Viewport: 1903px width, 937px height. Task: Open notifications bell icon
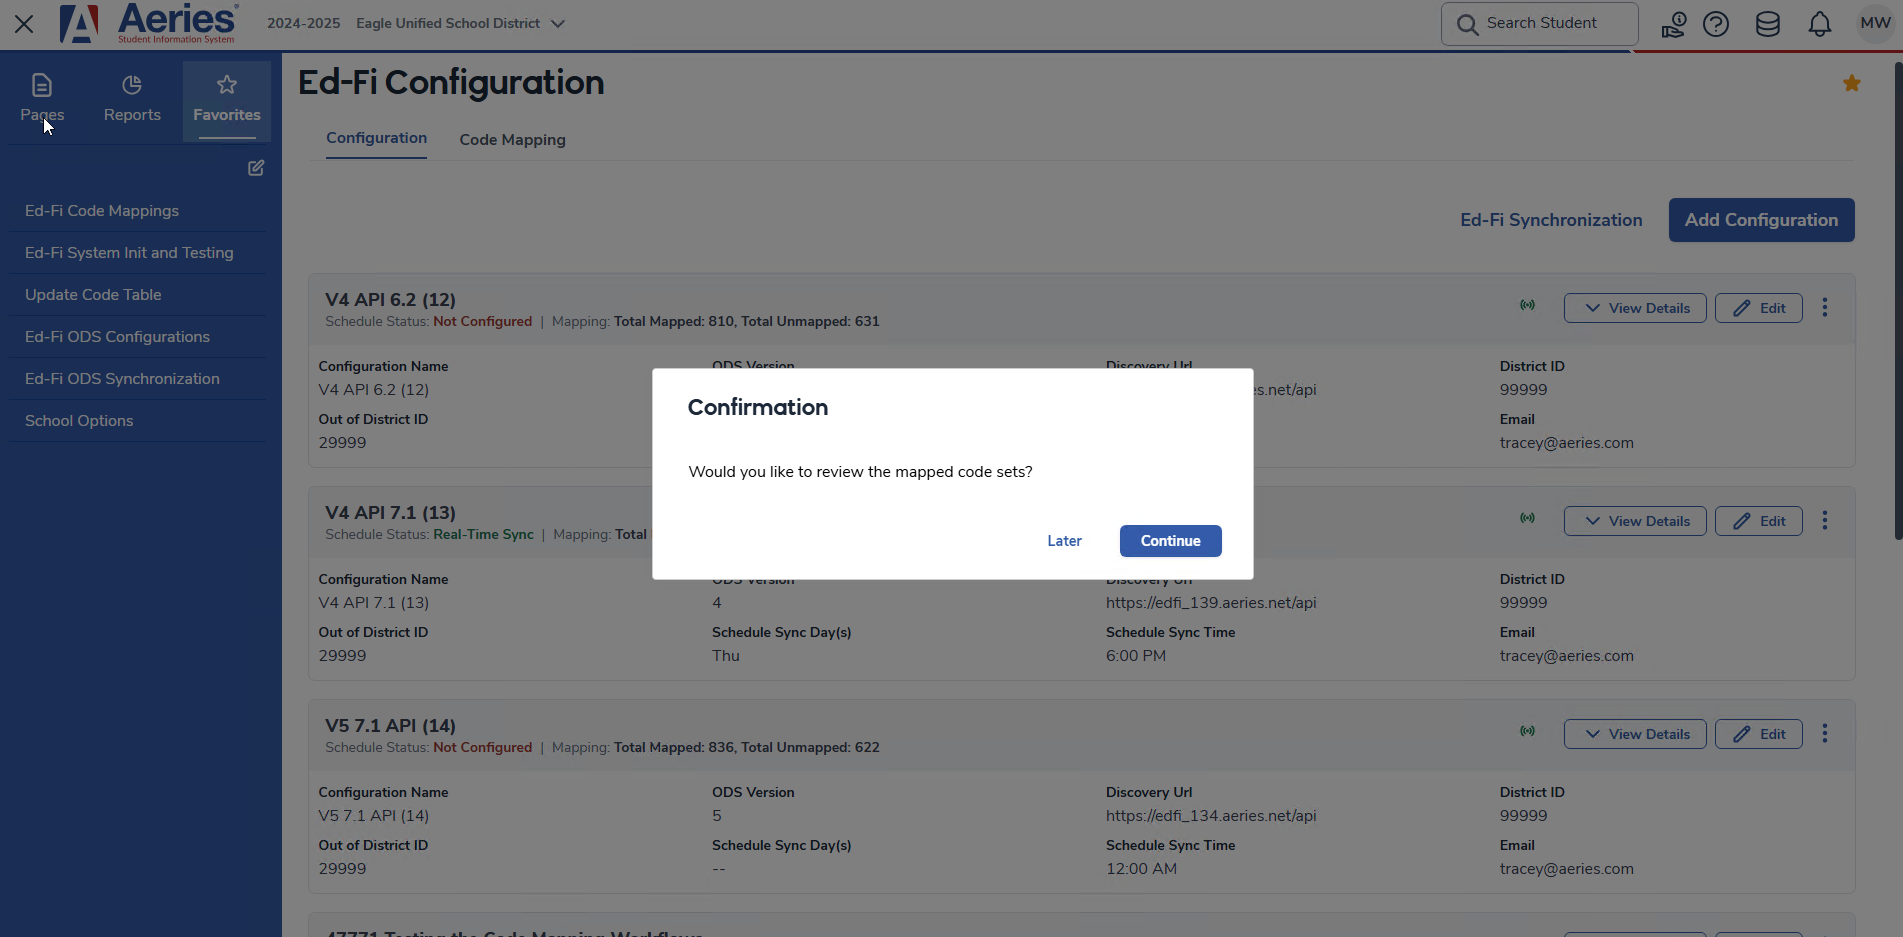(1820, 24)
